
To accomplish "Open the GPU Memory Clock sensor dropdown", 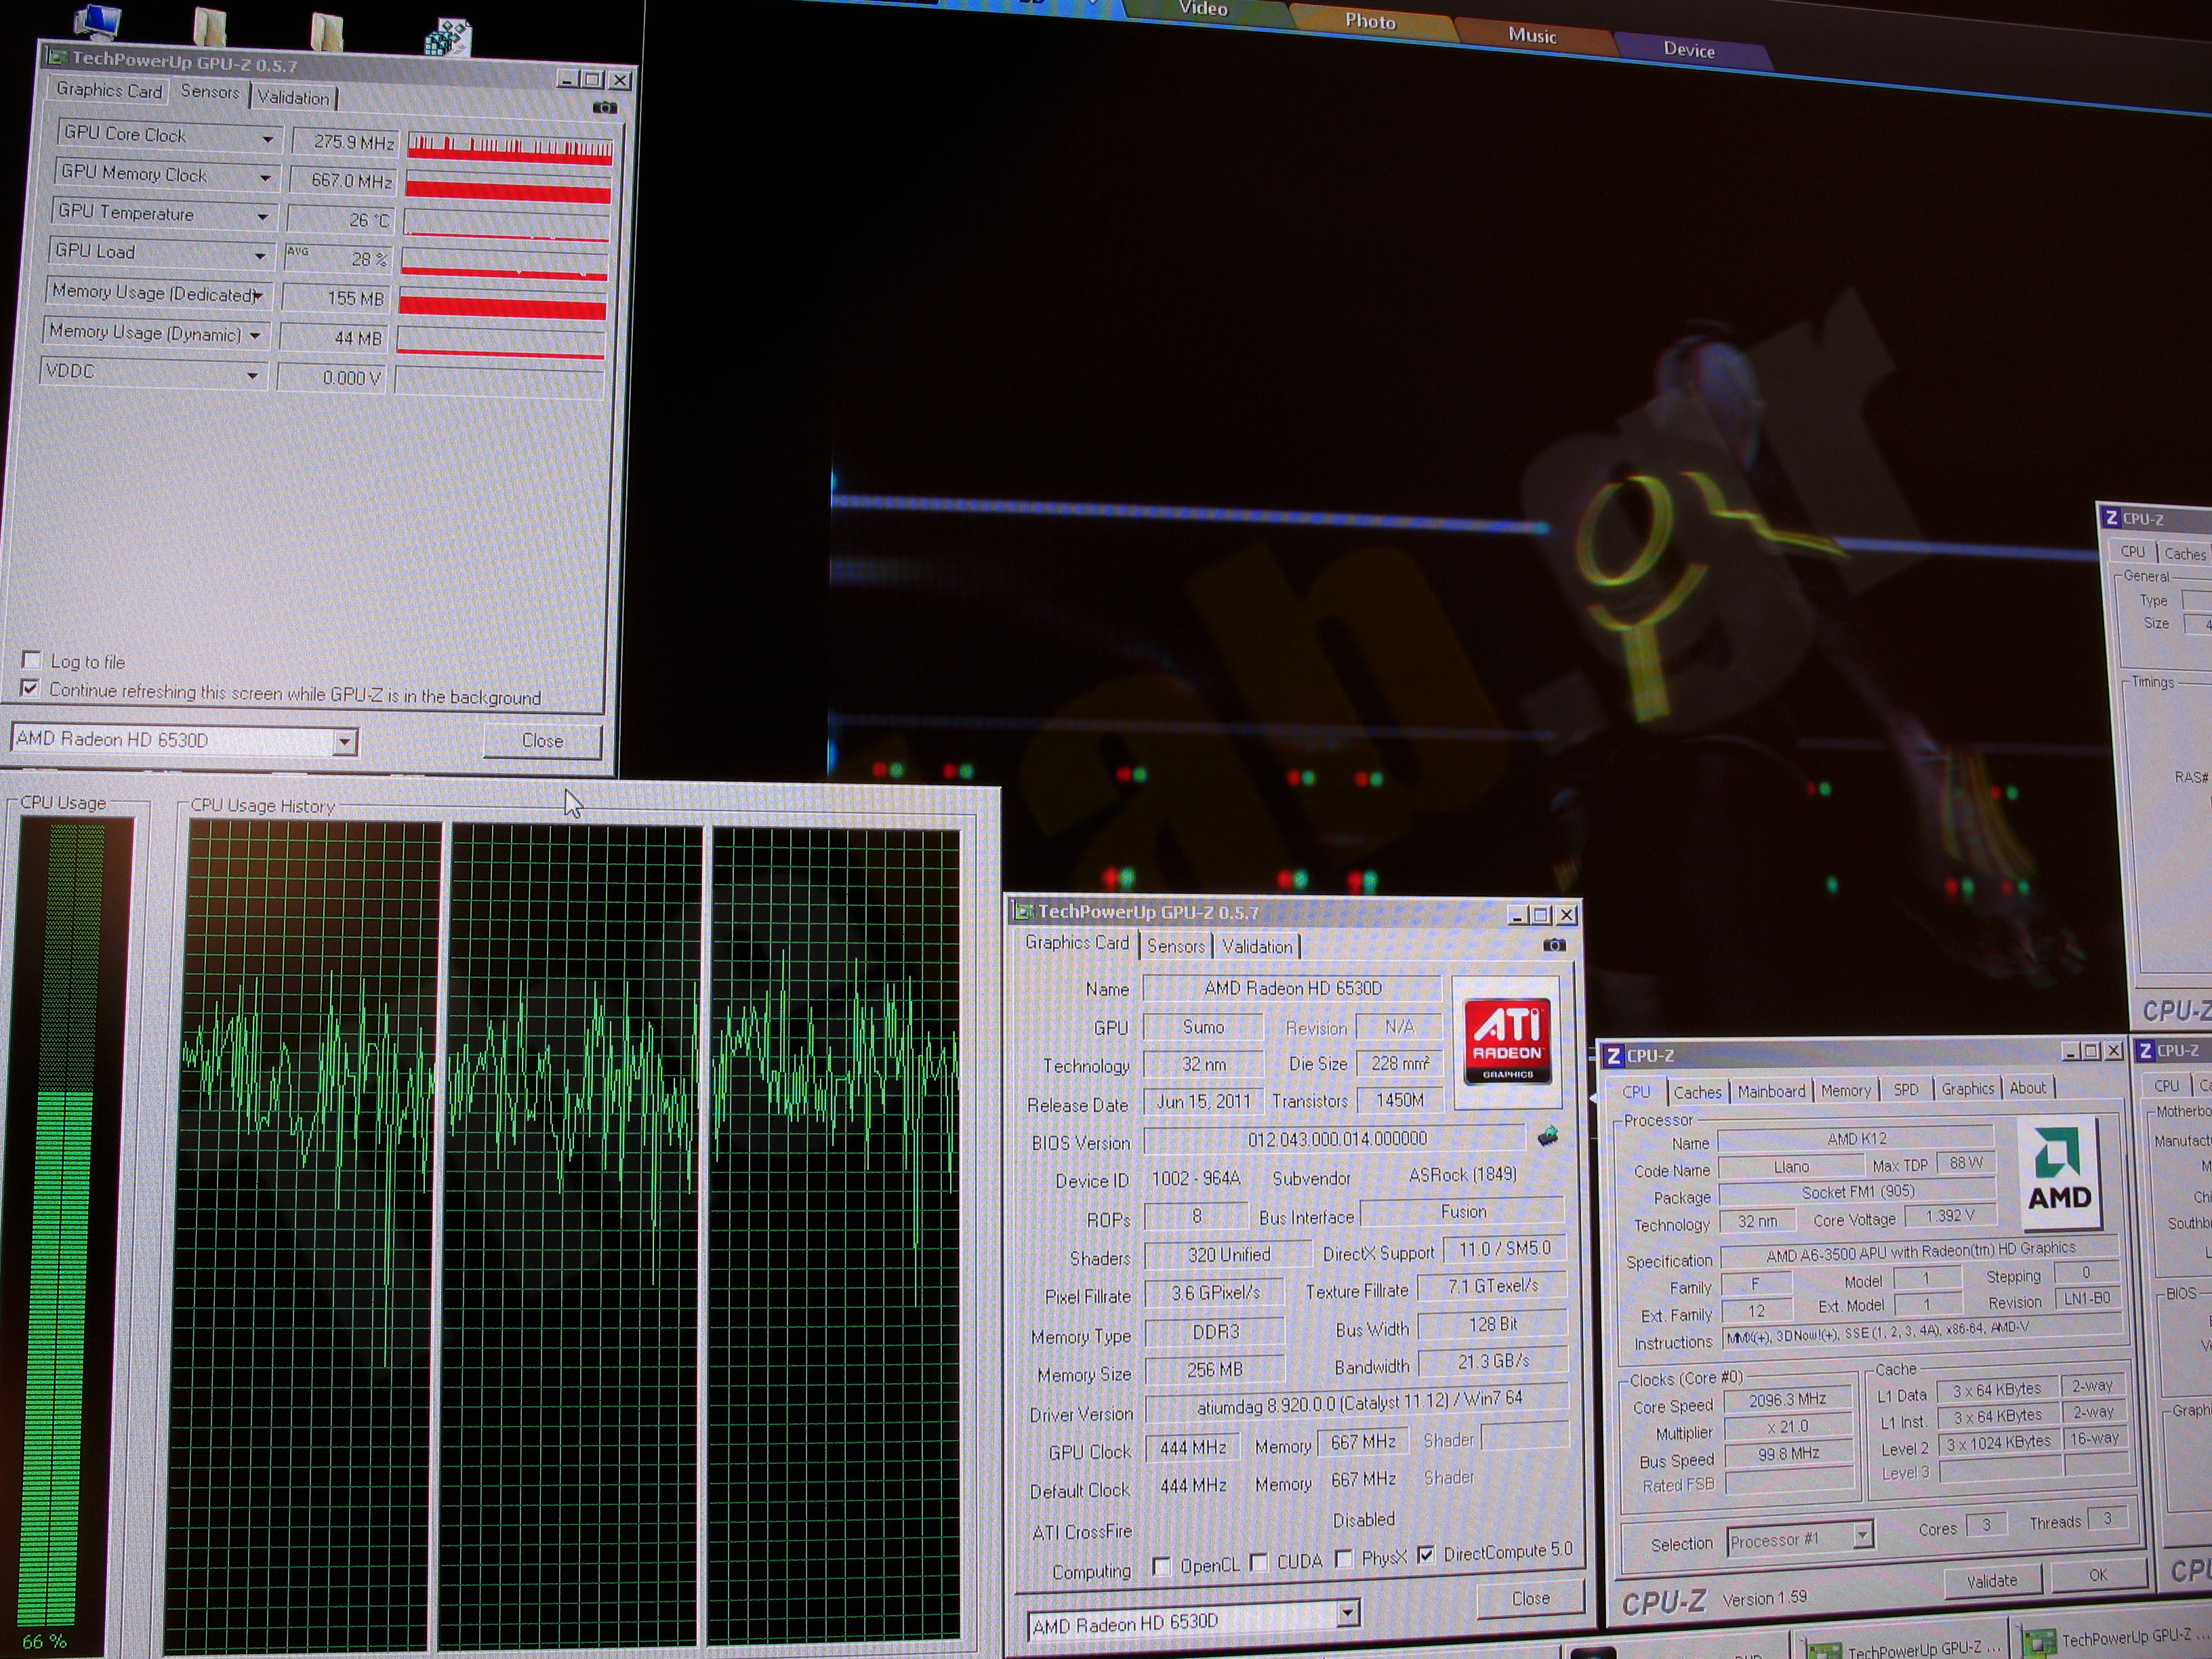I will point(265,178).
